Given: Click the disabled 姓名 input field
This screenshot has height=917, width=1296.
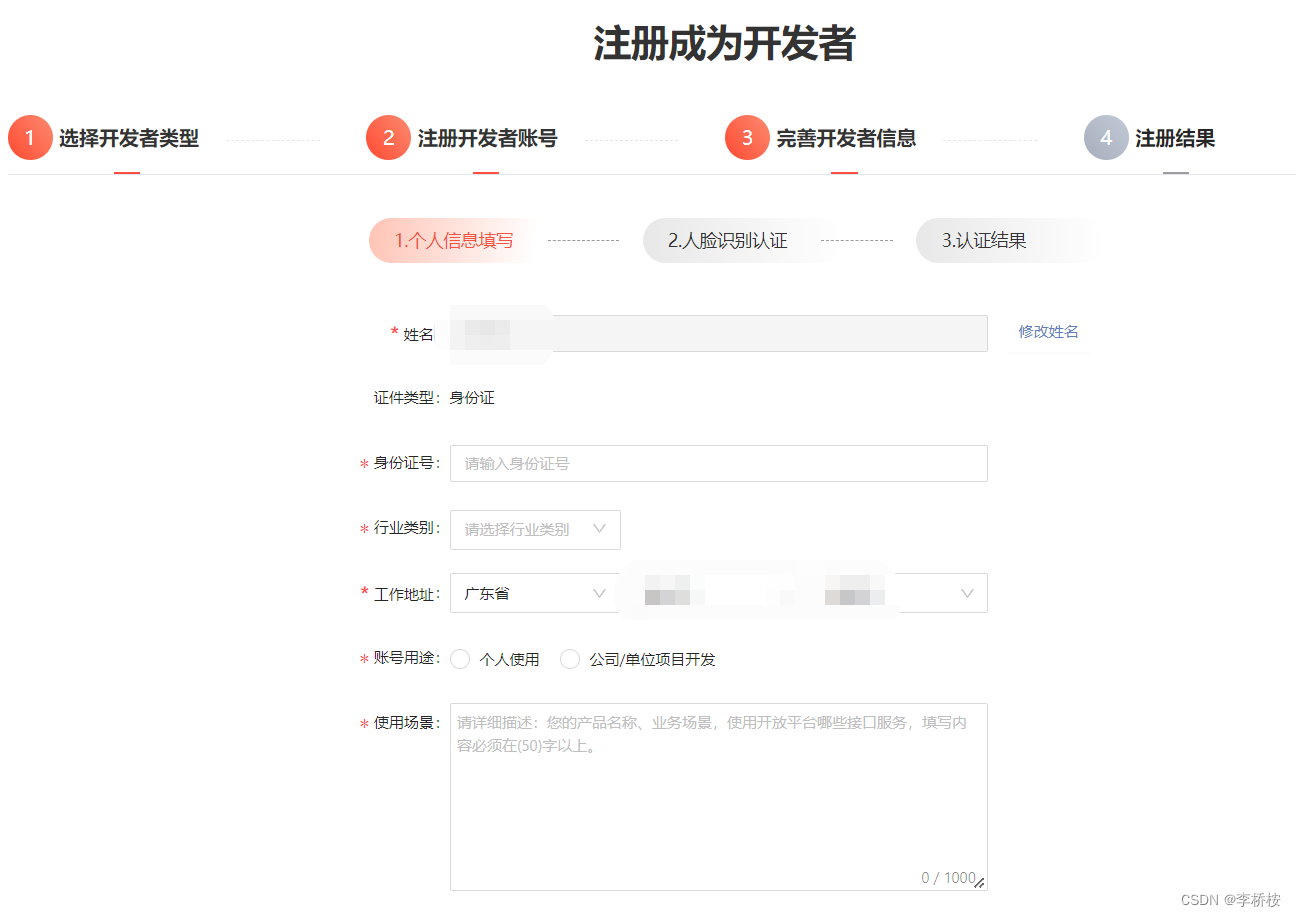Looking at the screenshot, I should click(719, 334).
